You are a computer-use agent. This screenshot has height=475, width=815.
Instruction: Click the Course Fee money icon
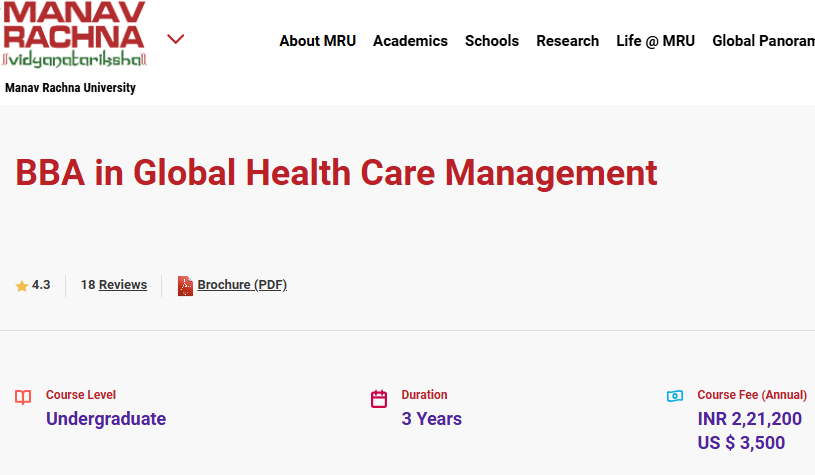[x=675, y=396]
